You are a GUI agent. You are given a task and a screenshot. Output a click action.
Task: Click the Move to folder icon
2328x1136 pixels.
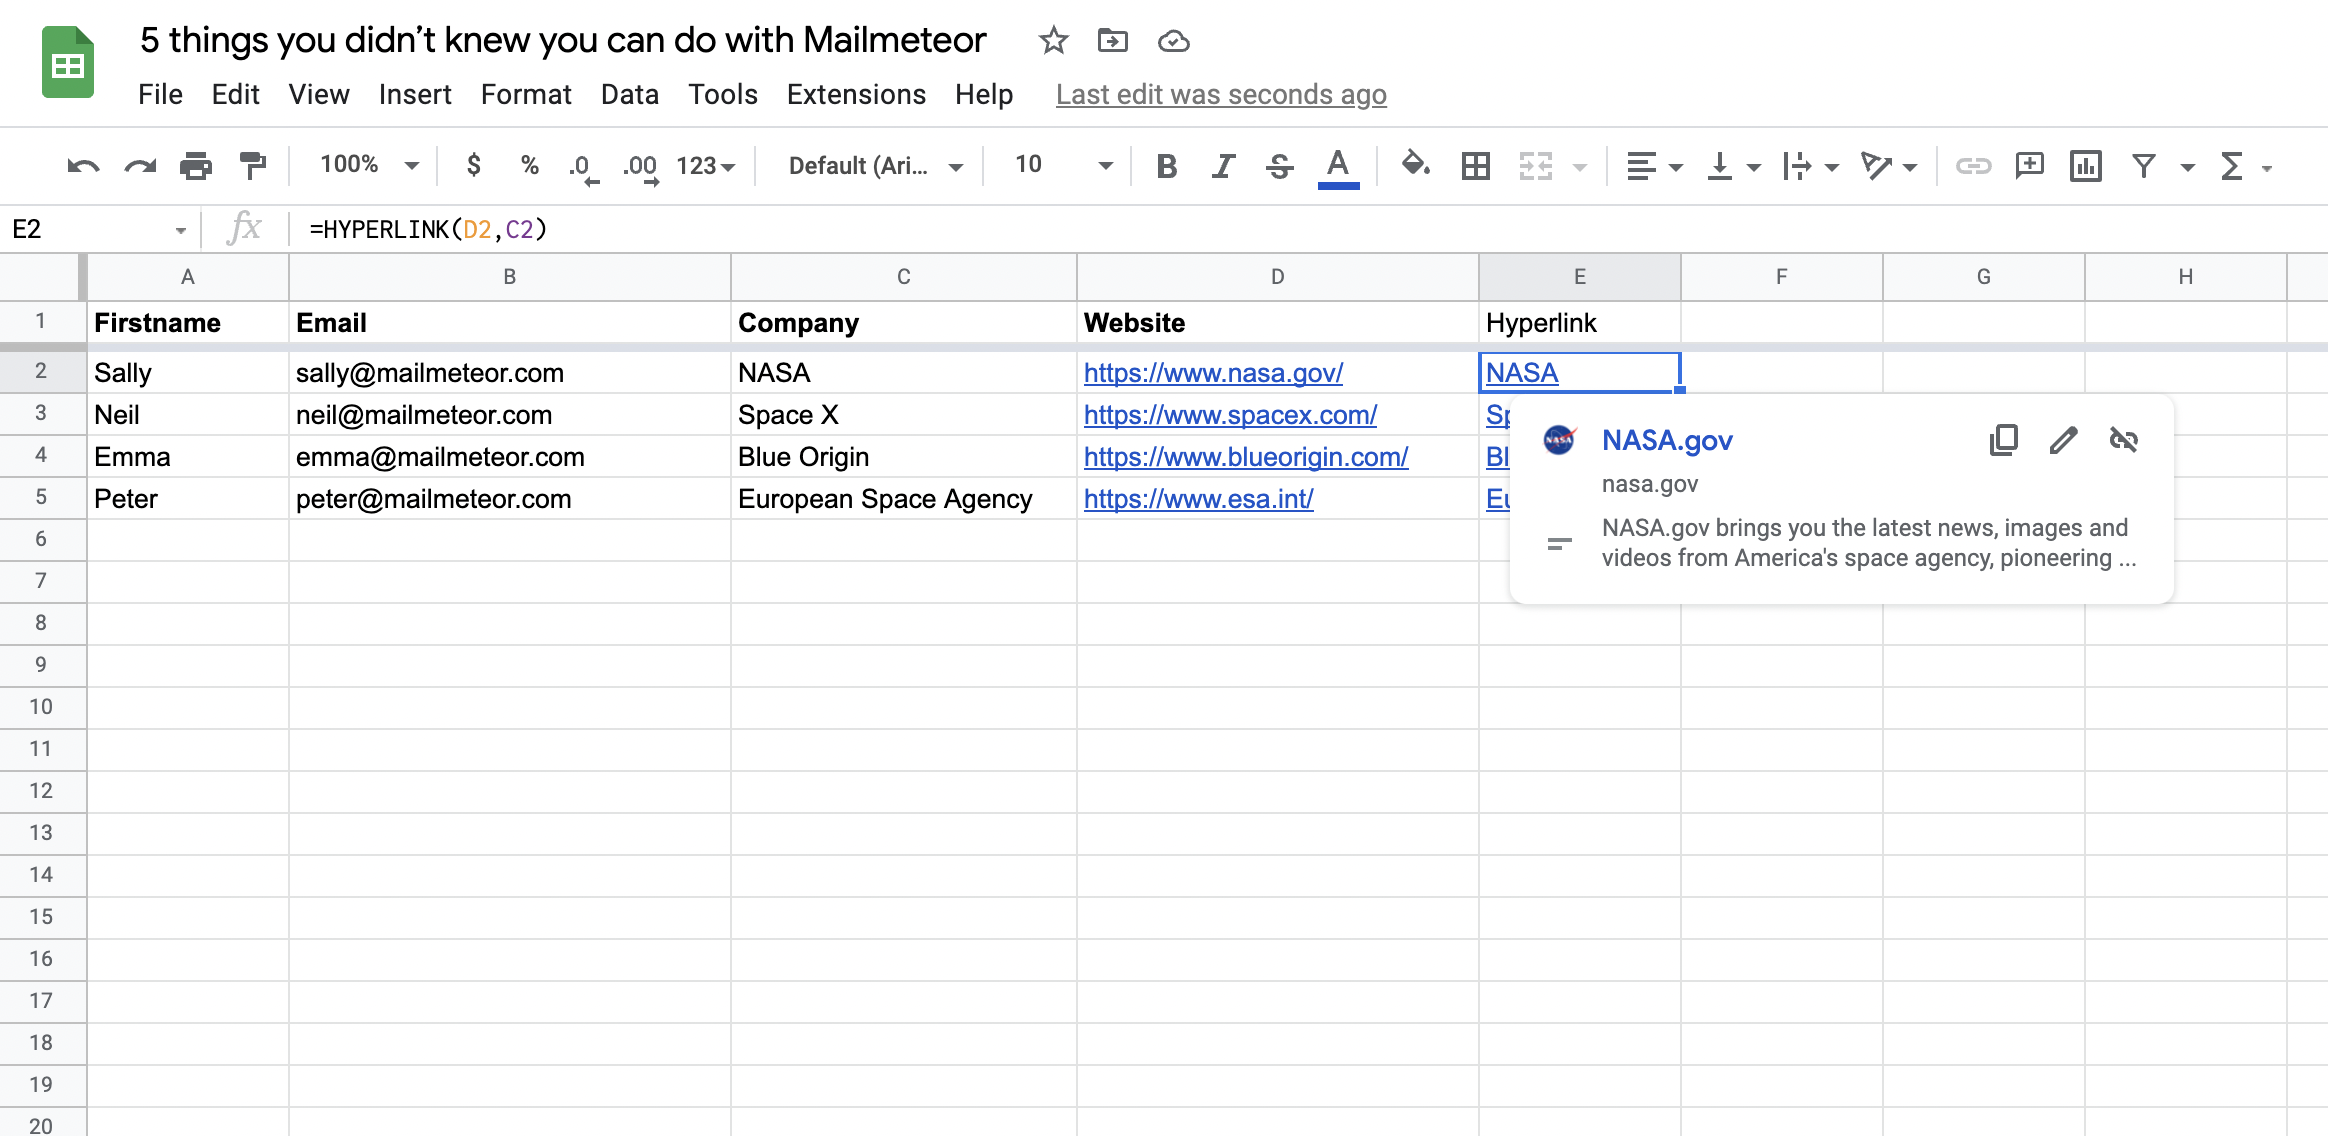[x=1112, y=41]
